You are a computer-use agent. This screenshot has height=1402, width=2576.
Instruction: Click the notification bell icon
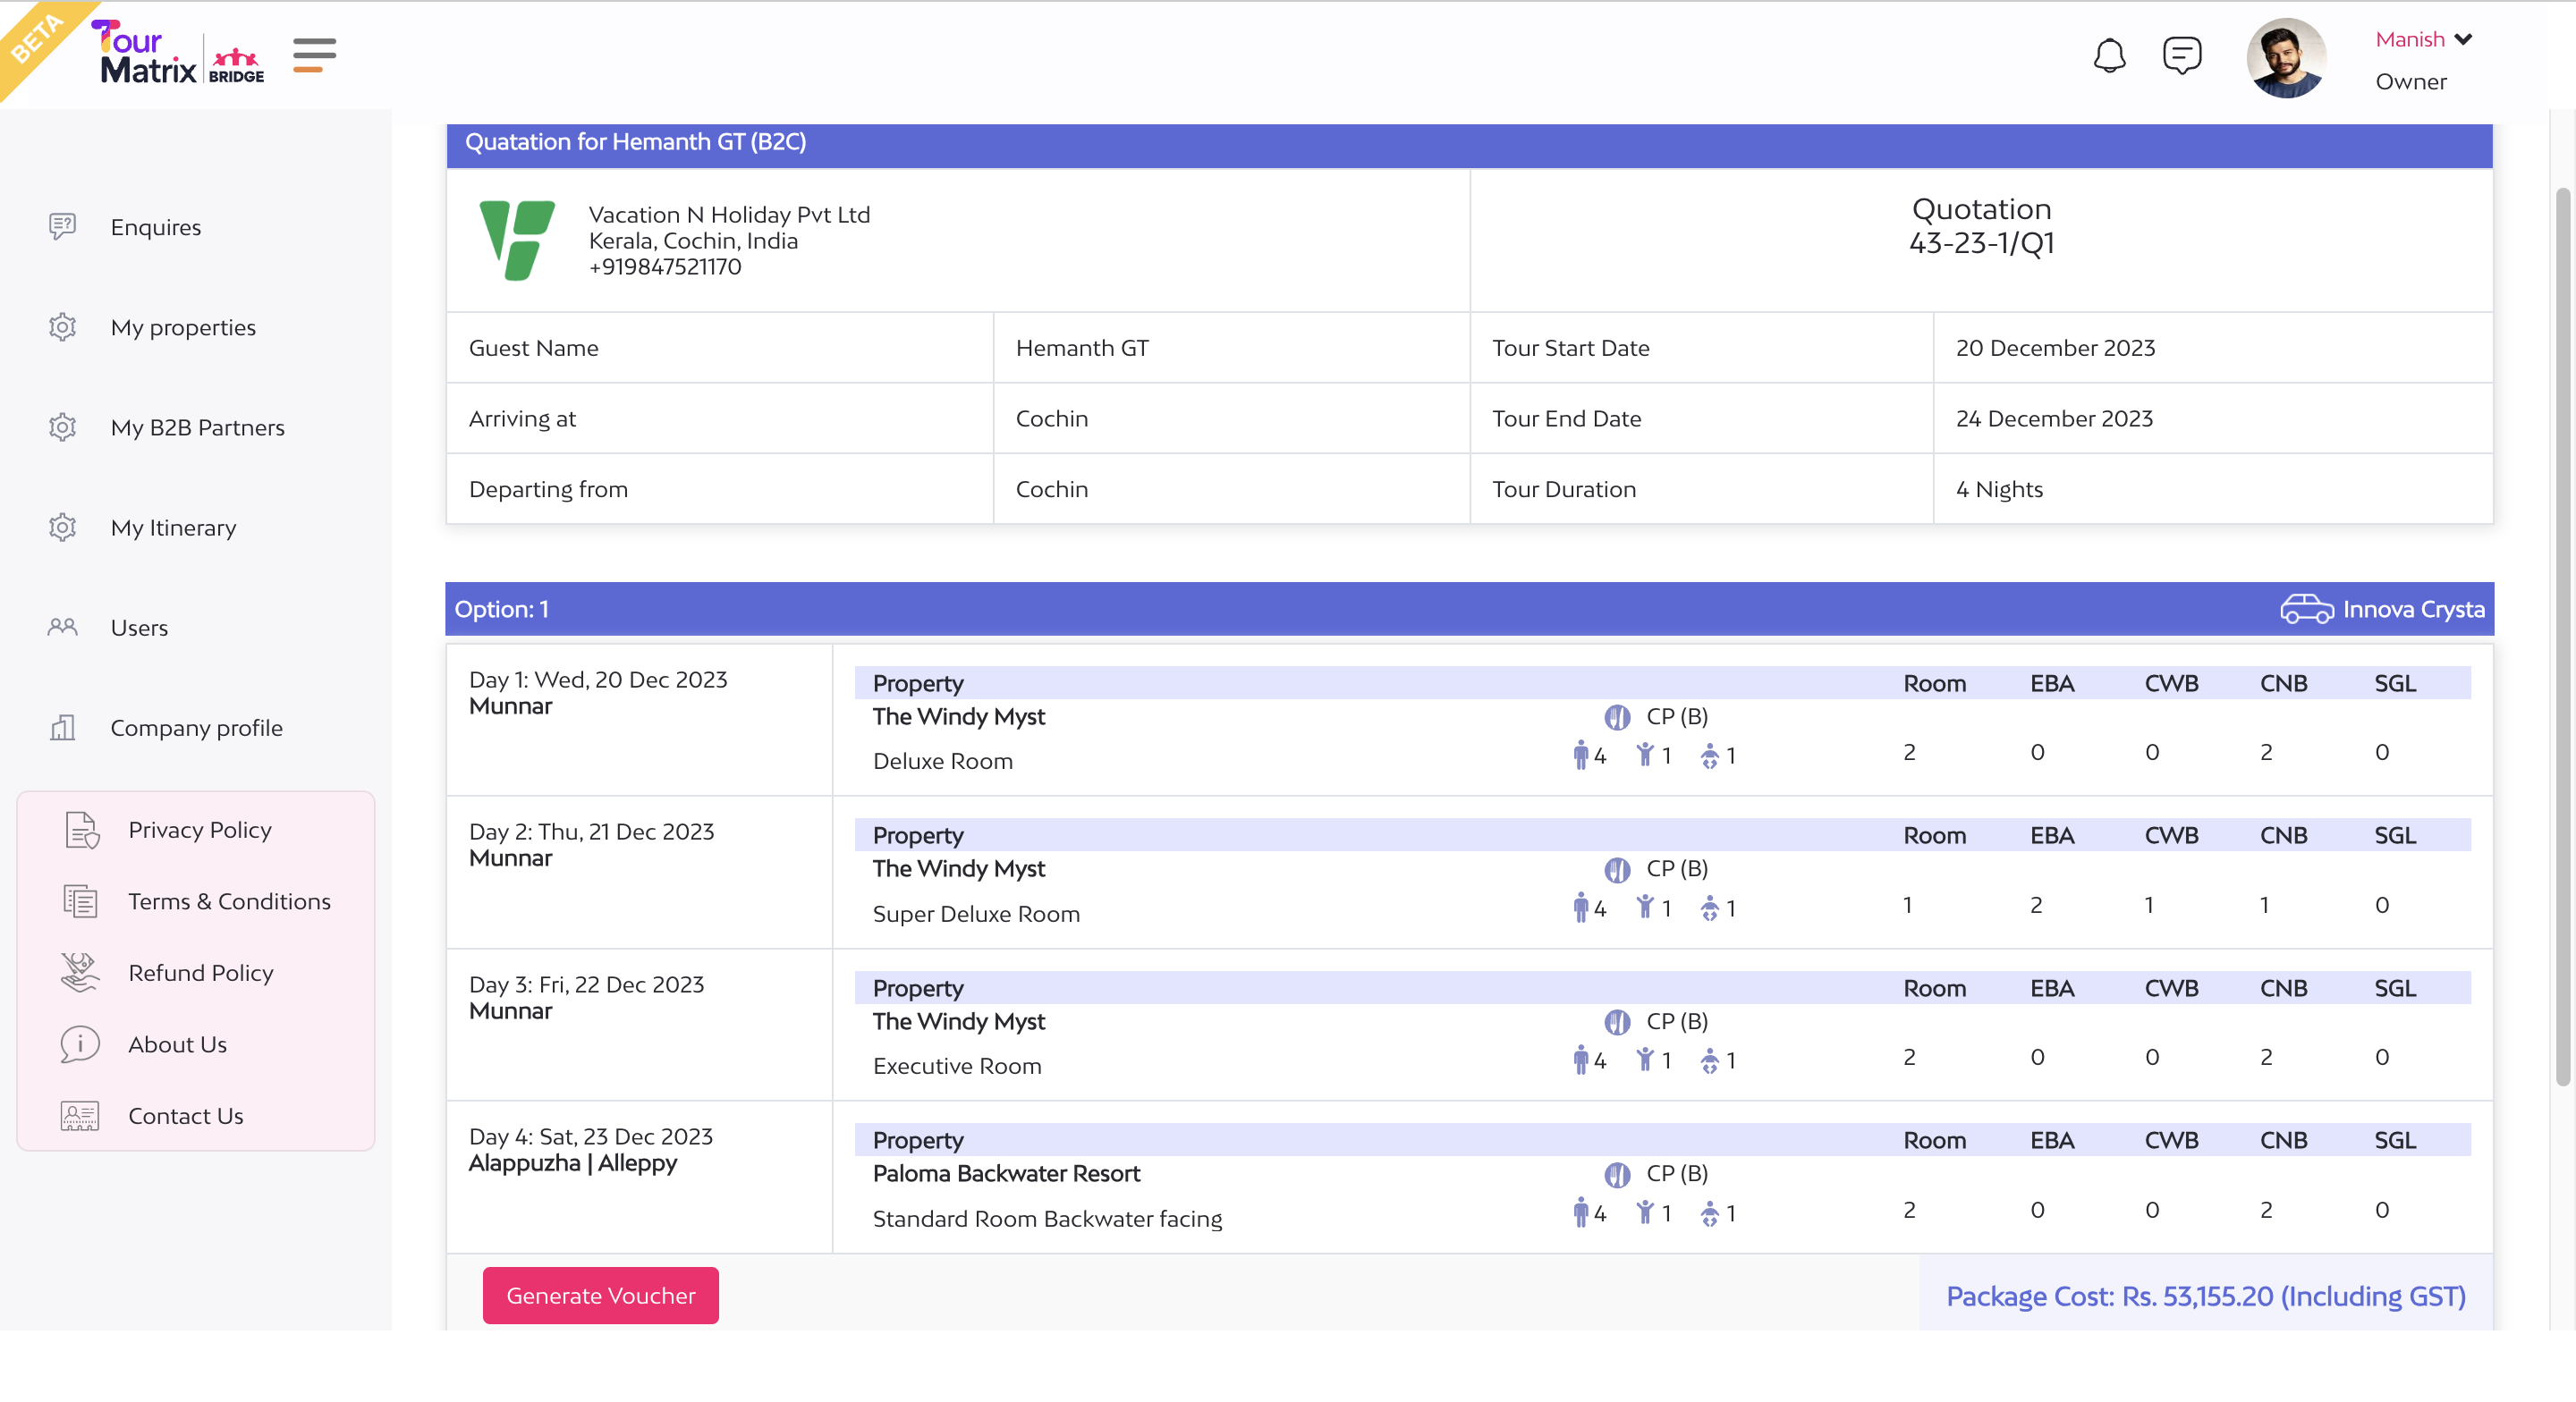2109,55
